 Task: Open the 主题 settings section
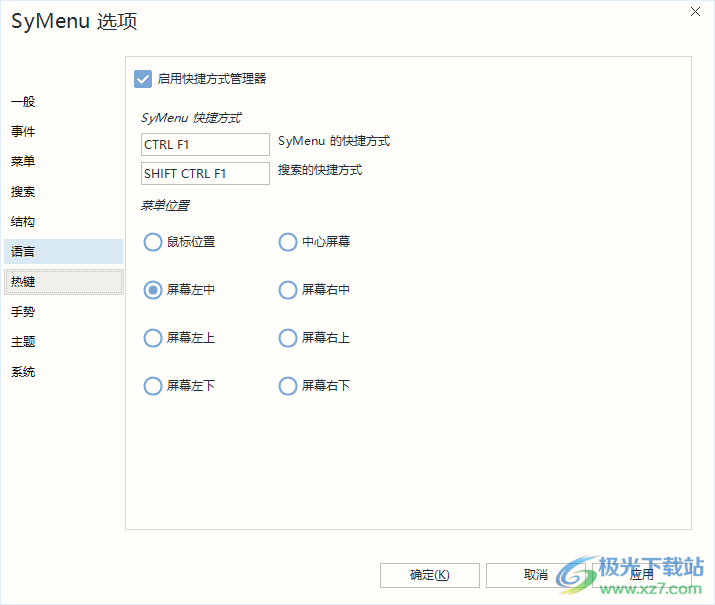[x=63, y=341]
